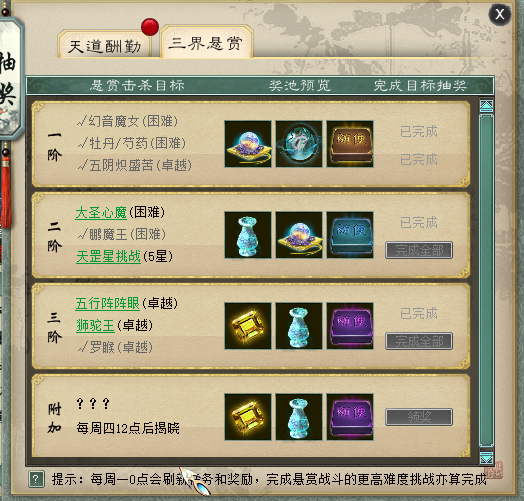Image resolution: width=524 pixels, height=501 pixels.
Task: Click the yellow gem icon in tier three
Action: [248, 326]
